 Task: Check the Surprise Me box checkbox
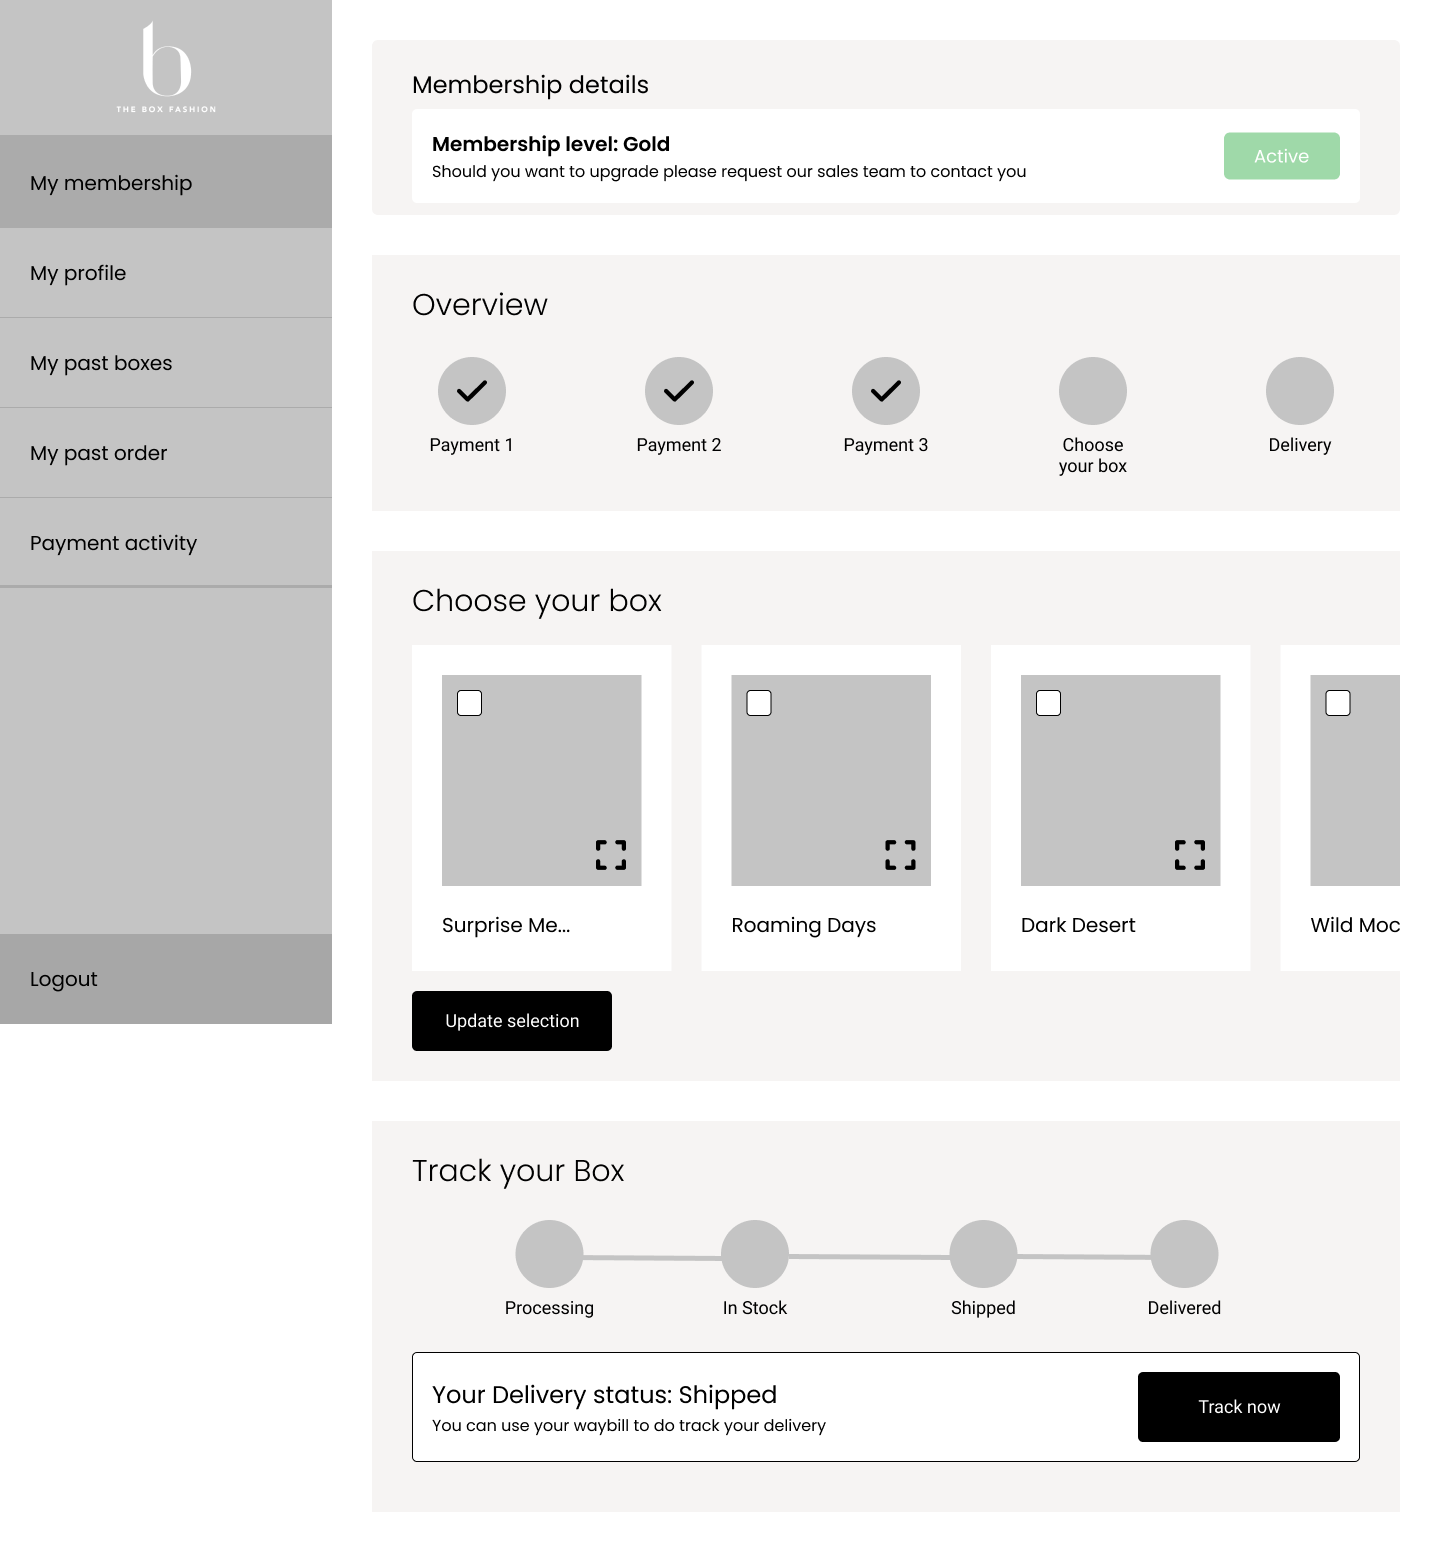[469, 703]
